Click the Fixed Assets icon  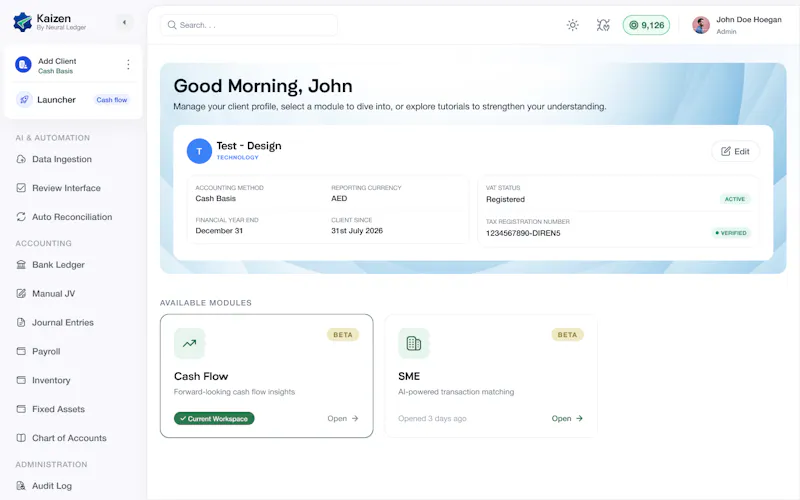[21, 409]
